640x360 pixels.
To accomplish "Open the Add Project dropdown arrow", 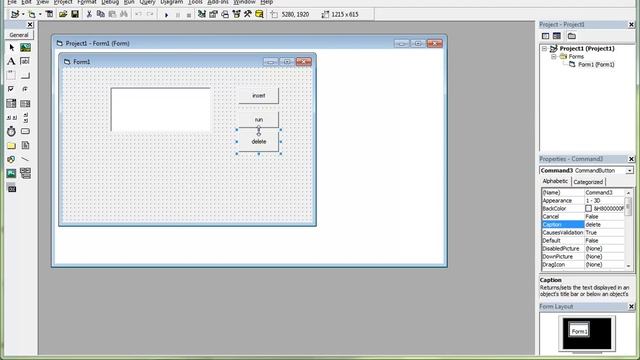I will pos(23,15).
